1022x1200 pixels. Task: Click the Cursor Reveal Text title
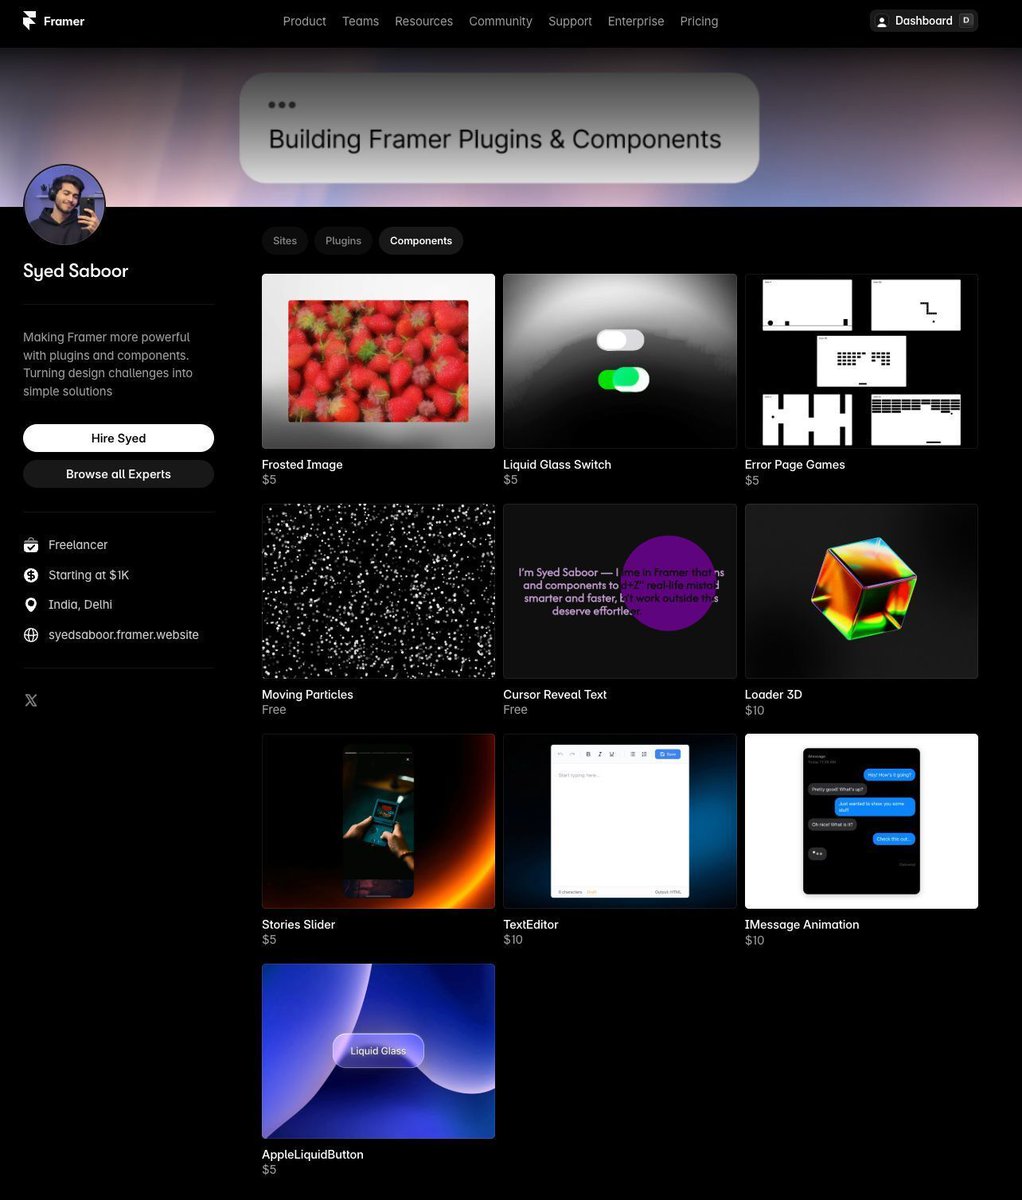pos(555,695)
